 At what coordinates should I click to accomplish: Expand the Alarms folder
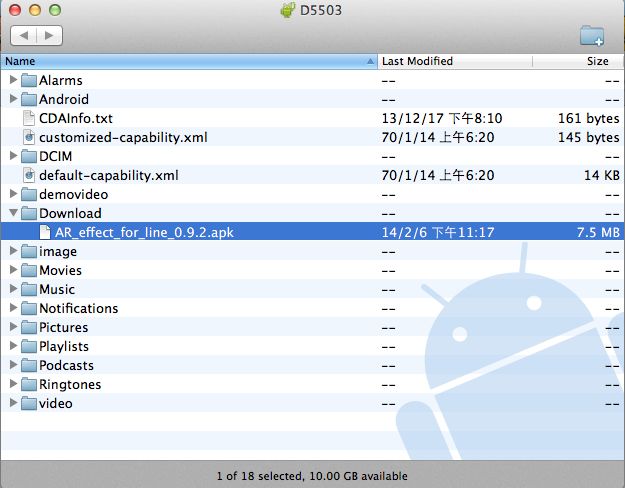[x=13, y=80]
